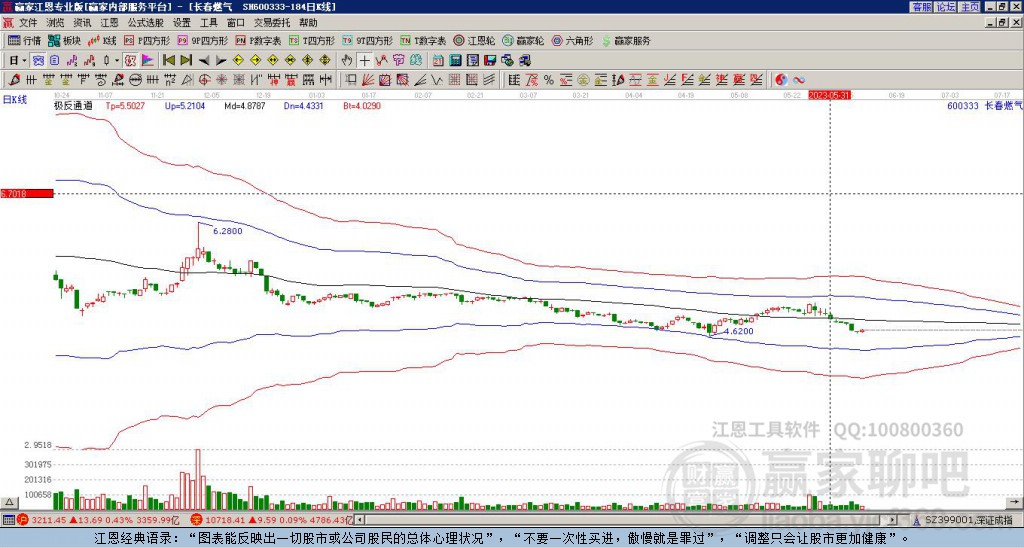Click the yin-yang icon
1024x548 pixels.
coord(781,80)
